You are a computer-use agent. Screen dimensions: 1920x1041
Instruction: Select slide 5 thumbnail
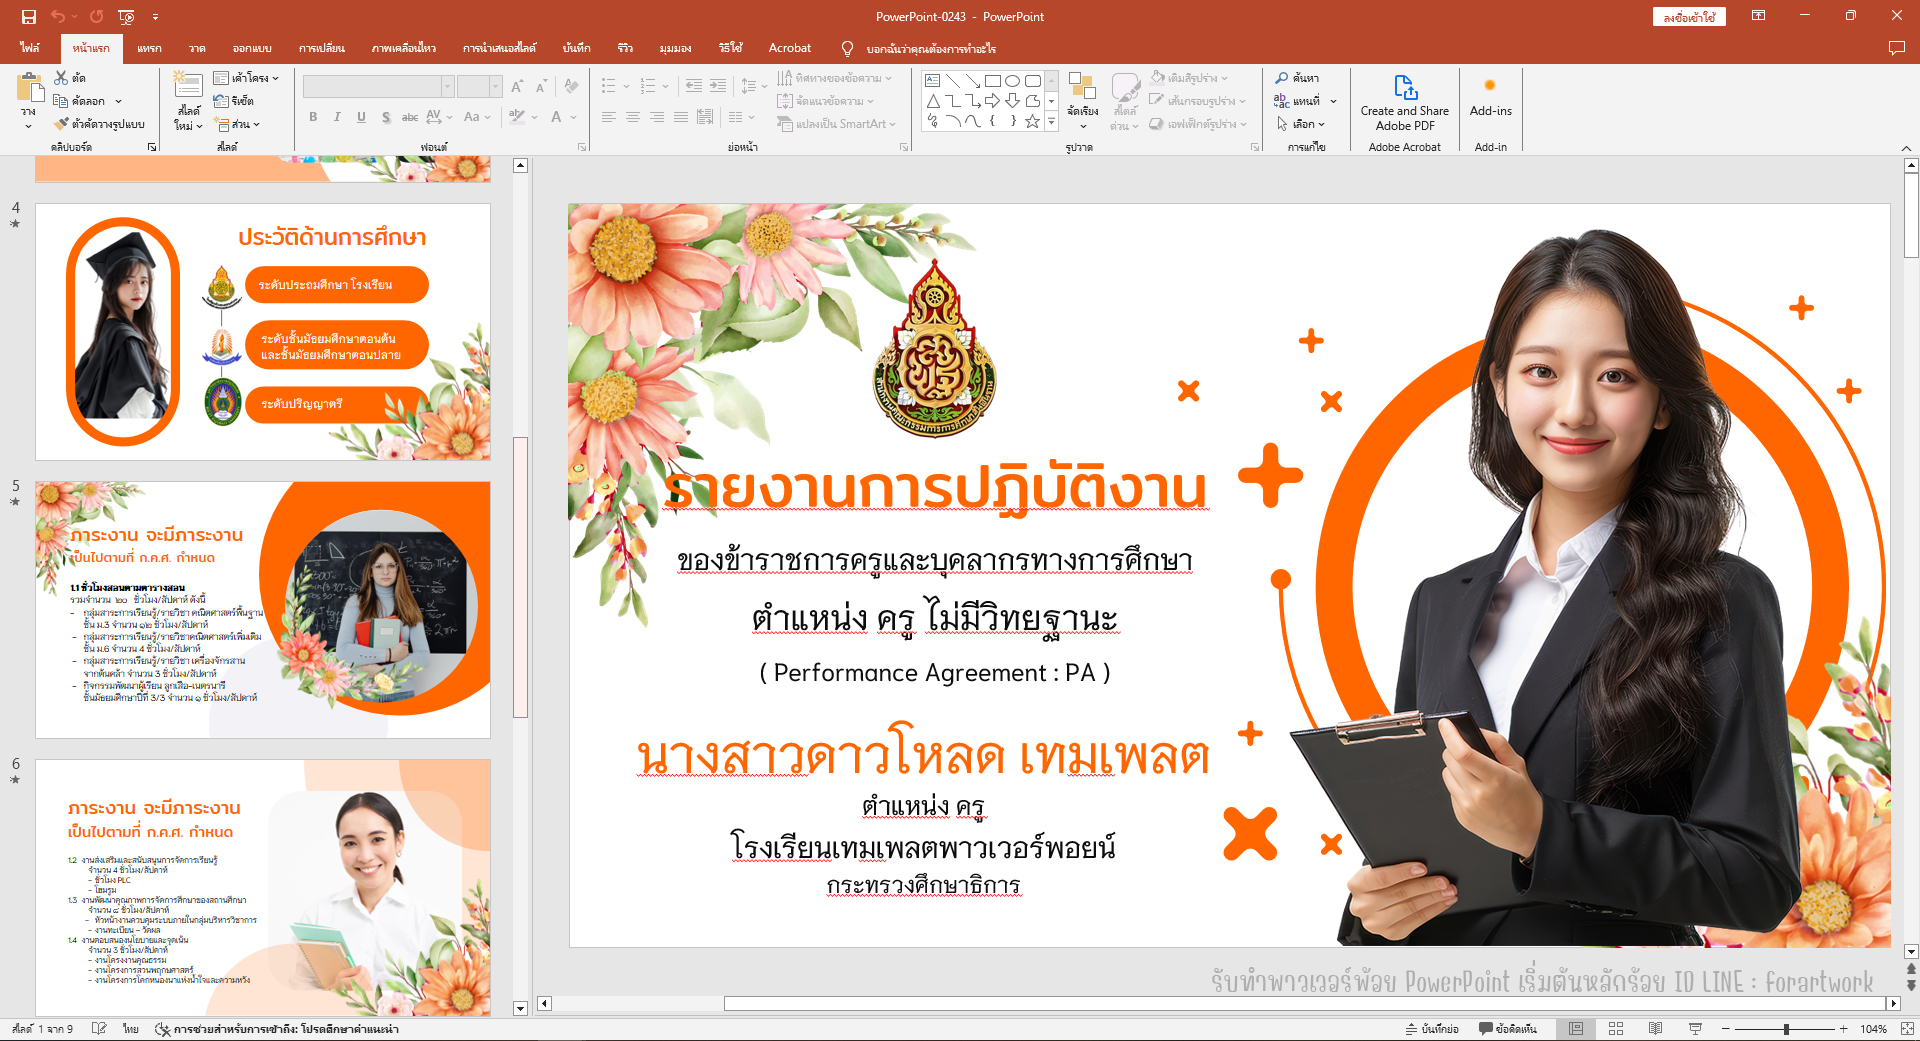pos(263,610)
